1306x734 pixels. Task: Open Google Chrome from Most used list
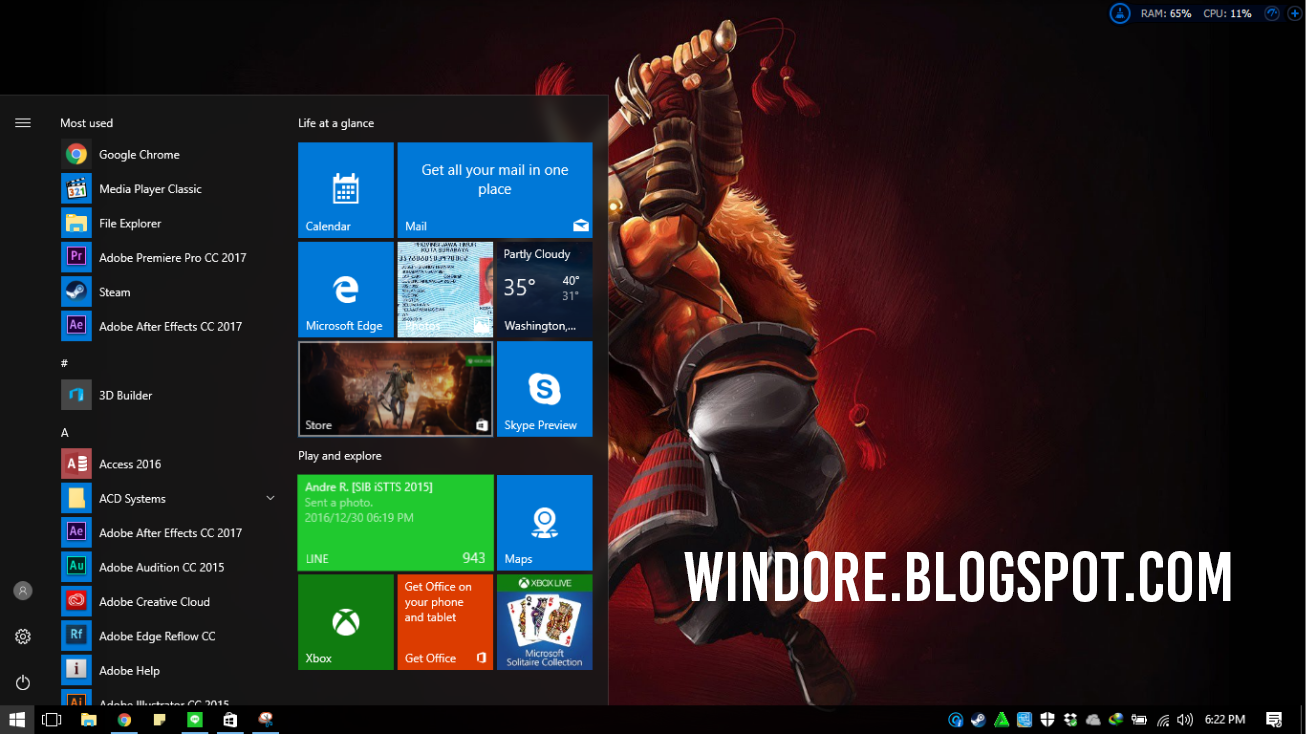coord(168,154)
